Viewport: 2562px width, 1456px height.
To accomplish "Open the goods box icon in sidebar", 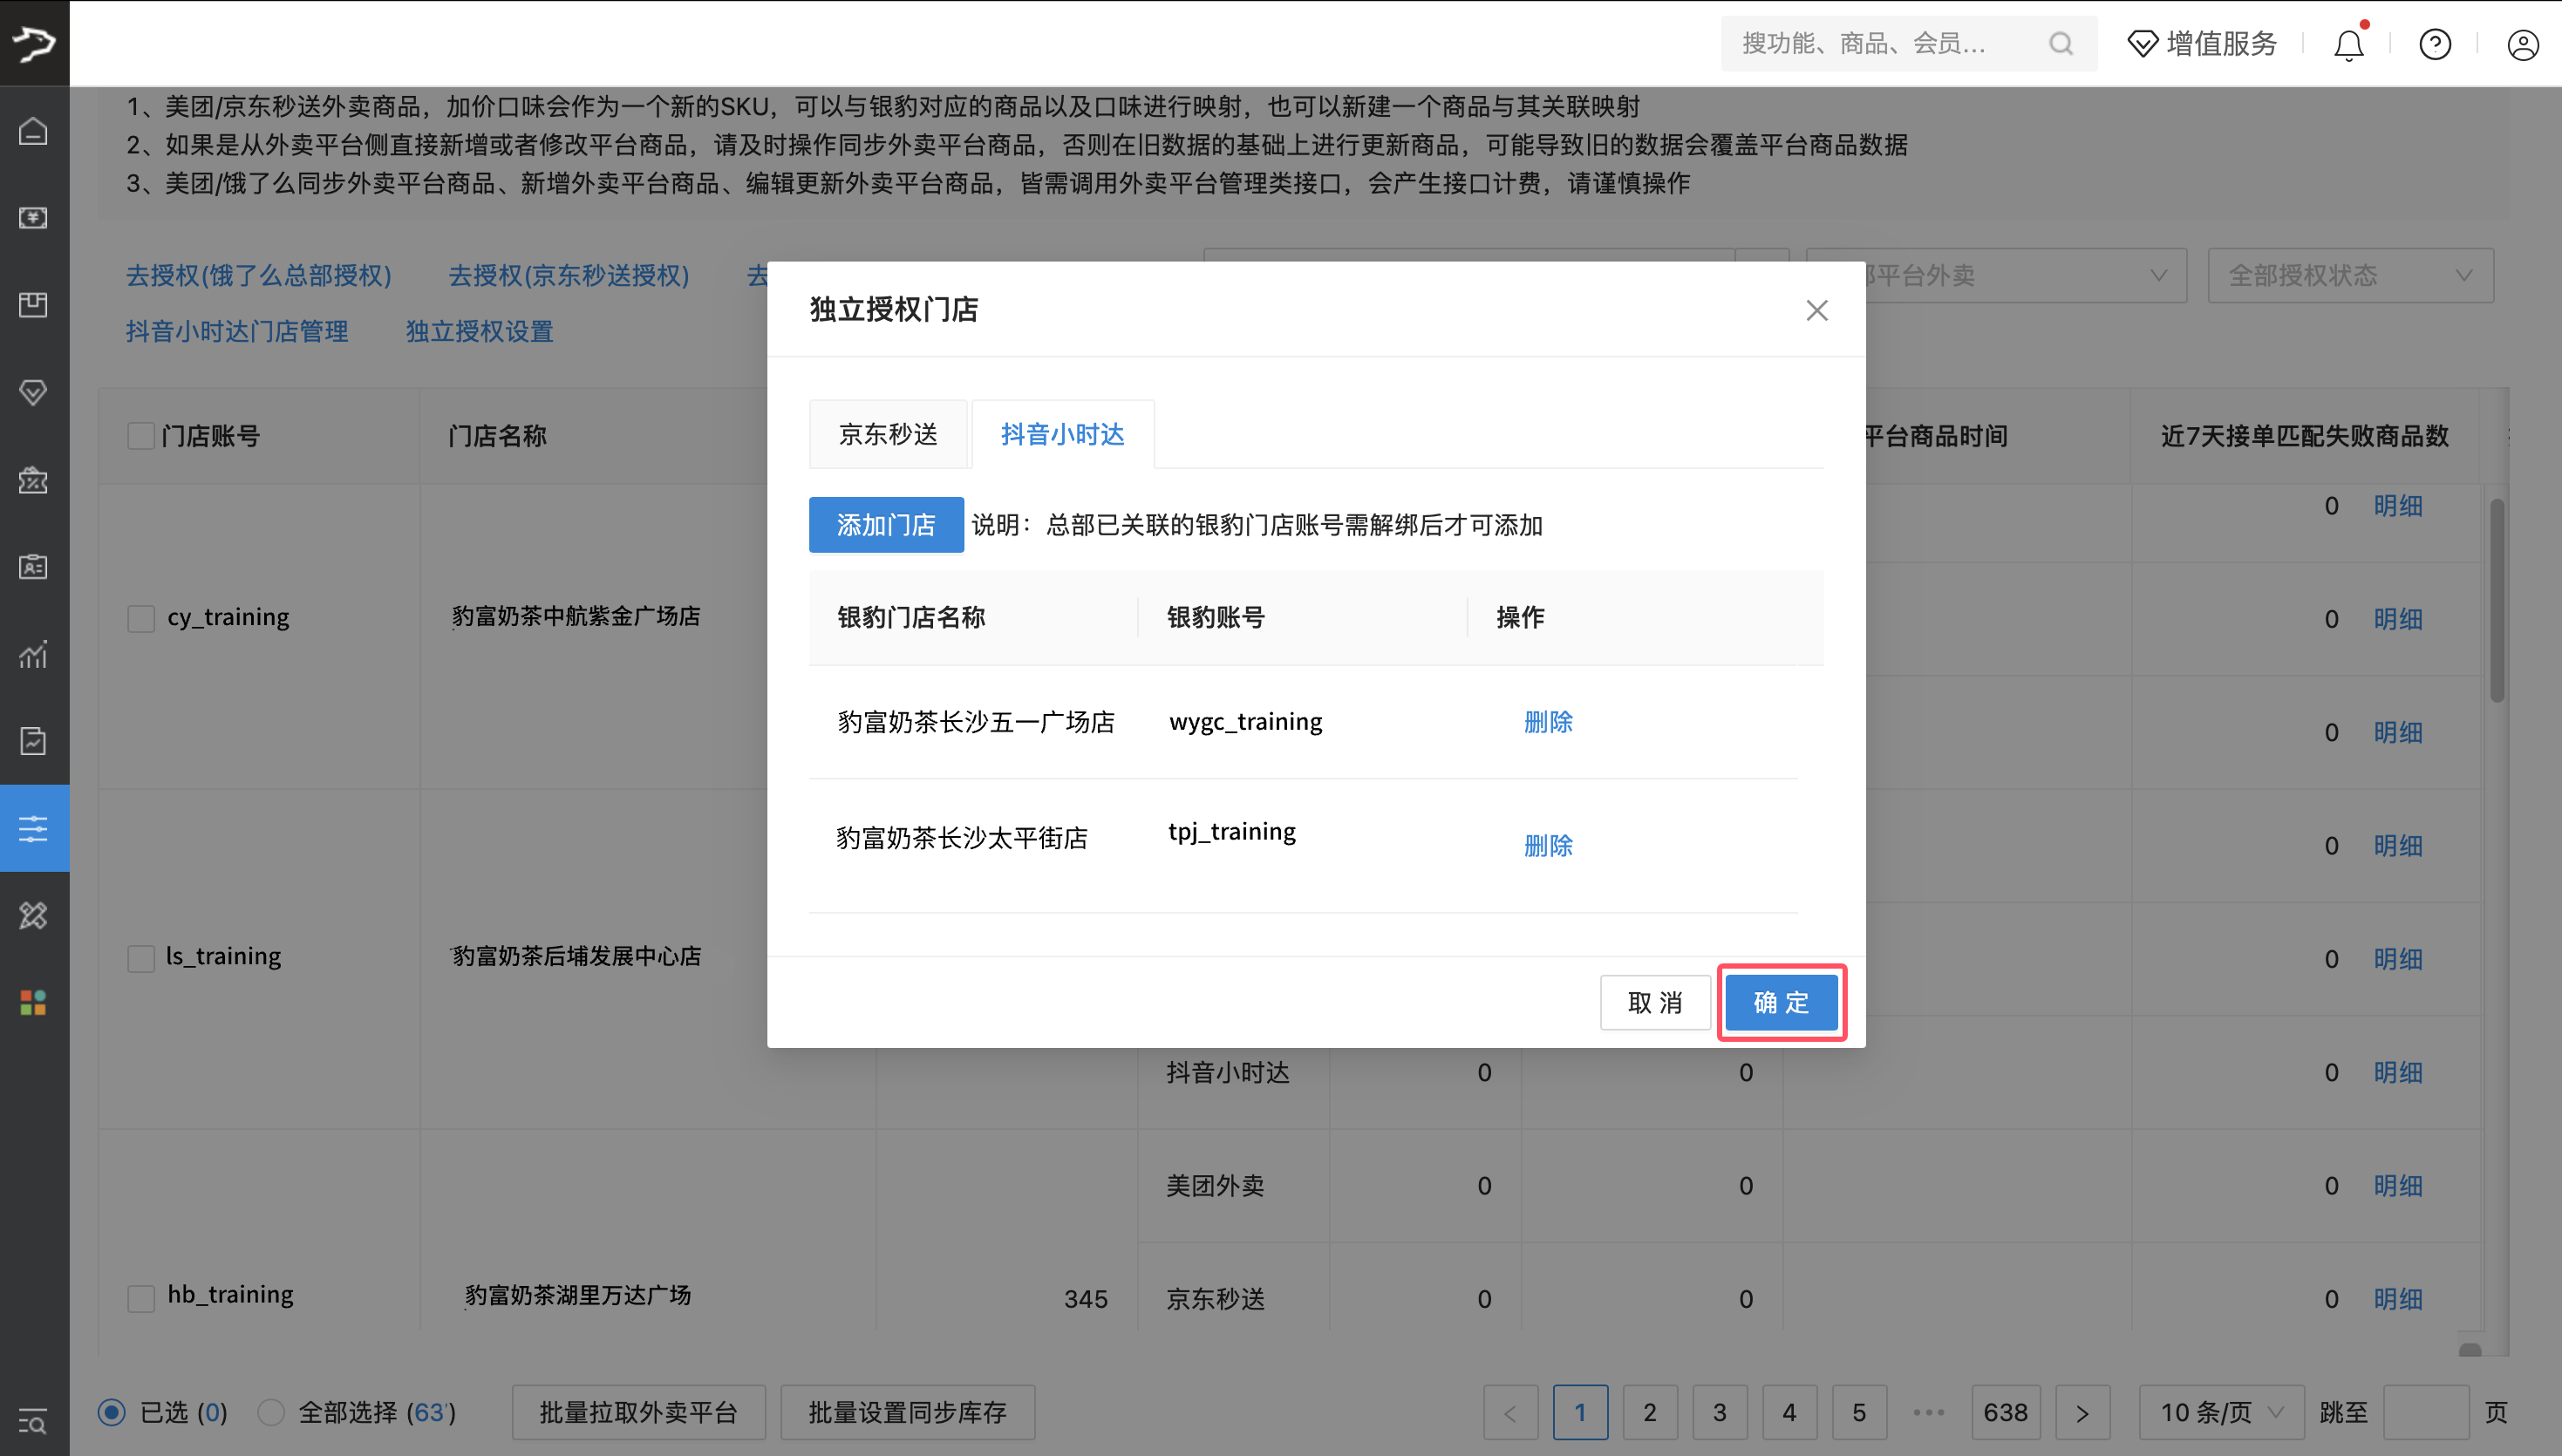I will [34, 305].
